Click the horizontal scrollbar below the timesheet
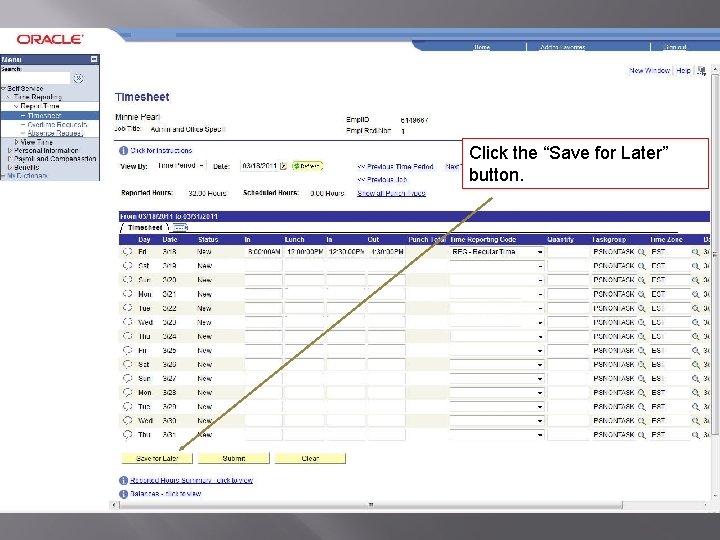This screenshot has width=720, height=540. pyautogui.click(x=371, y=505)
